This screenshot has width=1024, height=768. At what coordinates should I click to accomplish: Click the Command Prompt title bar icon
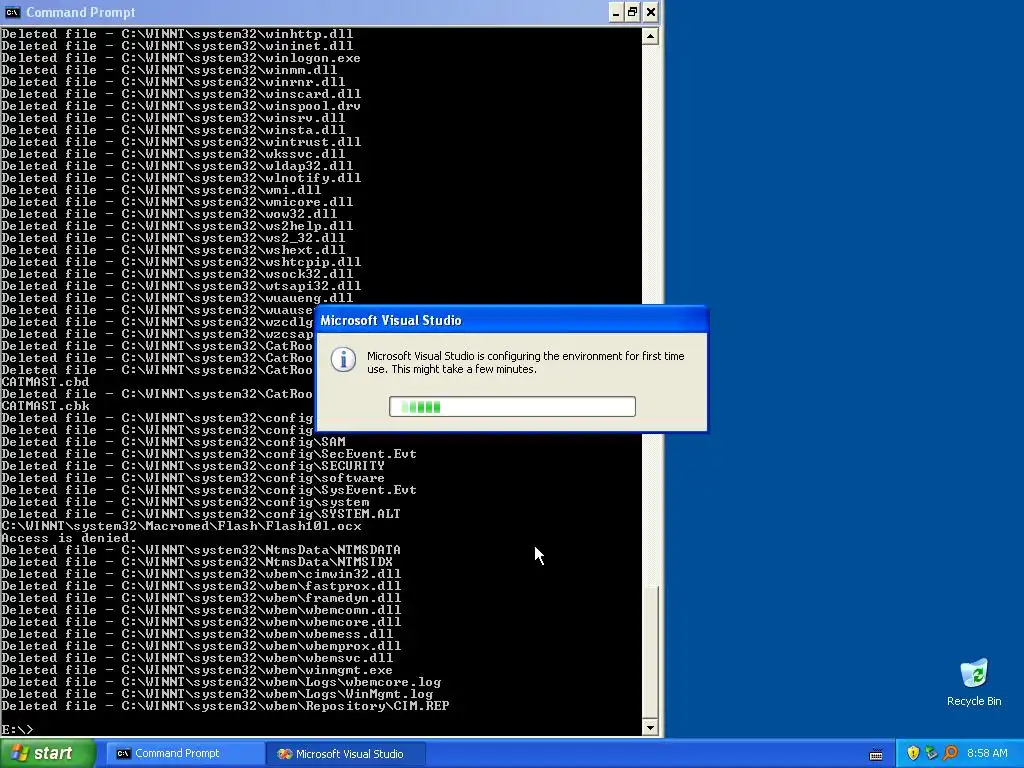[12, 12]
